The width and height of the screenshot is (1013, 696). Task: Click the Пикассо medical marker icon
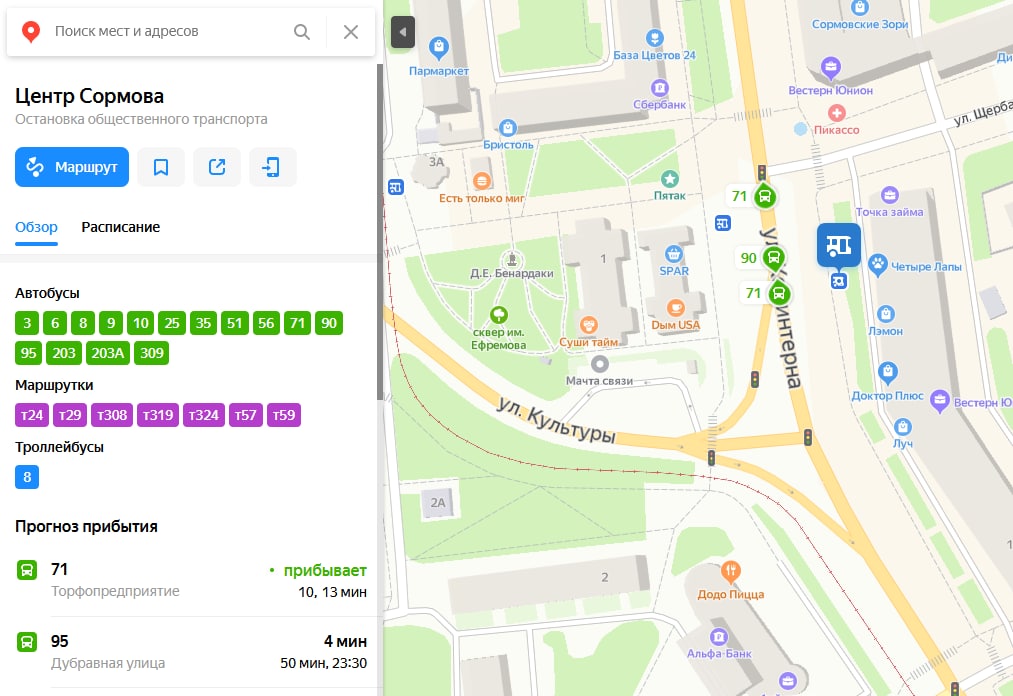(x=837, y=113)
